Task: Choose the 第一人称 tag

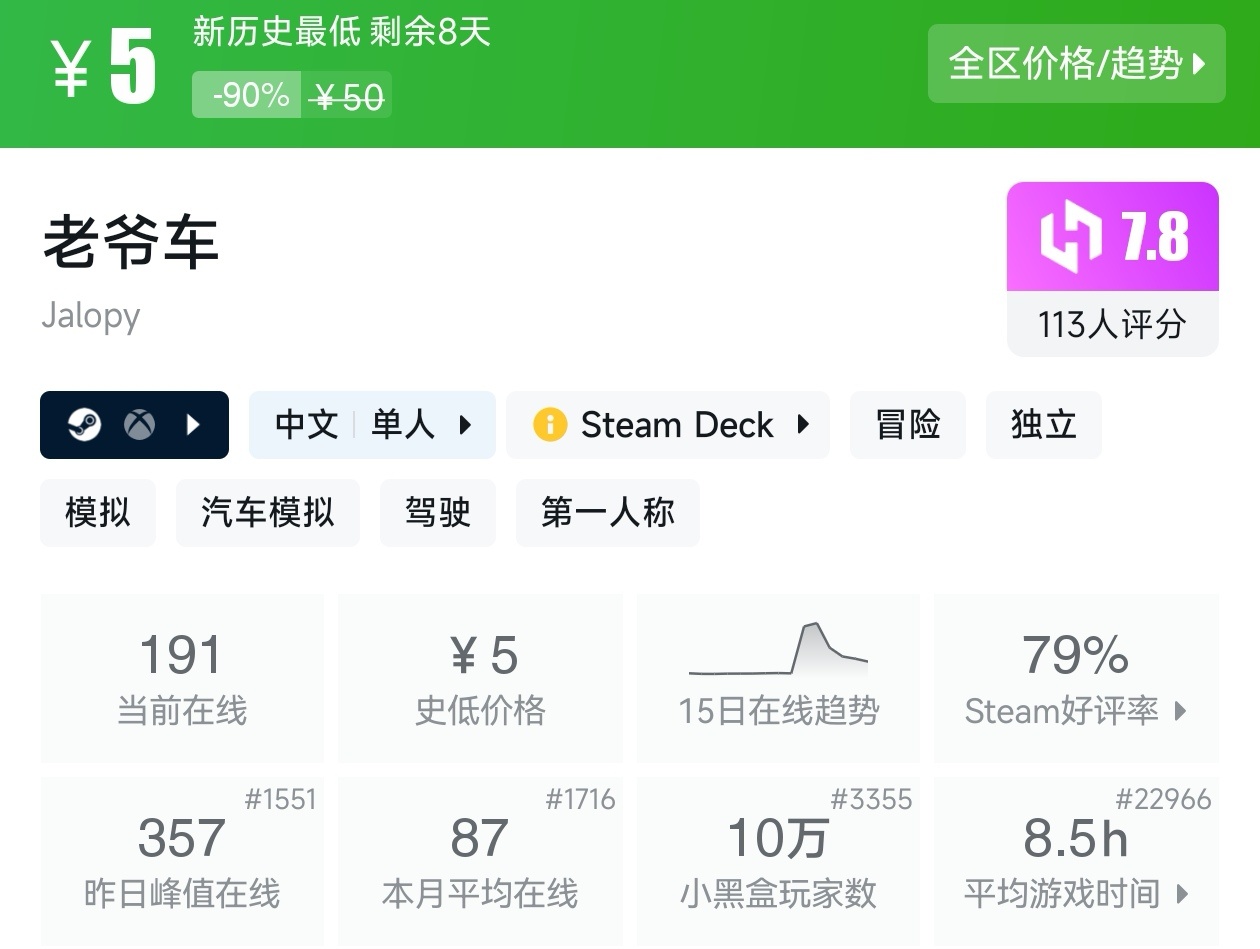Action: click(607, 513)
